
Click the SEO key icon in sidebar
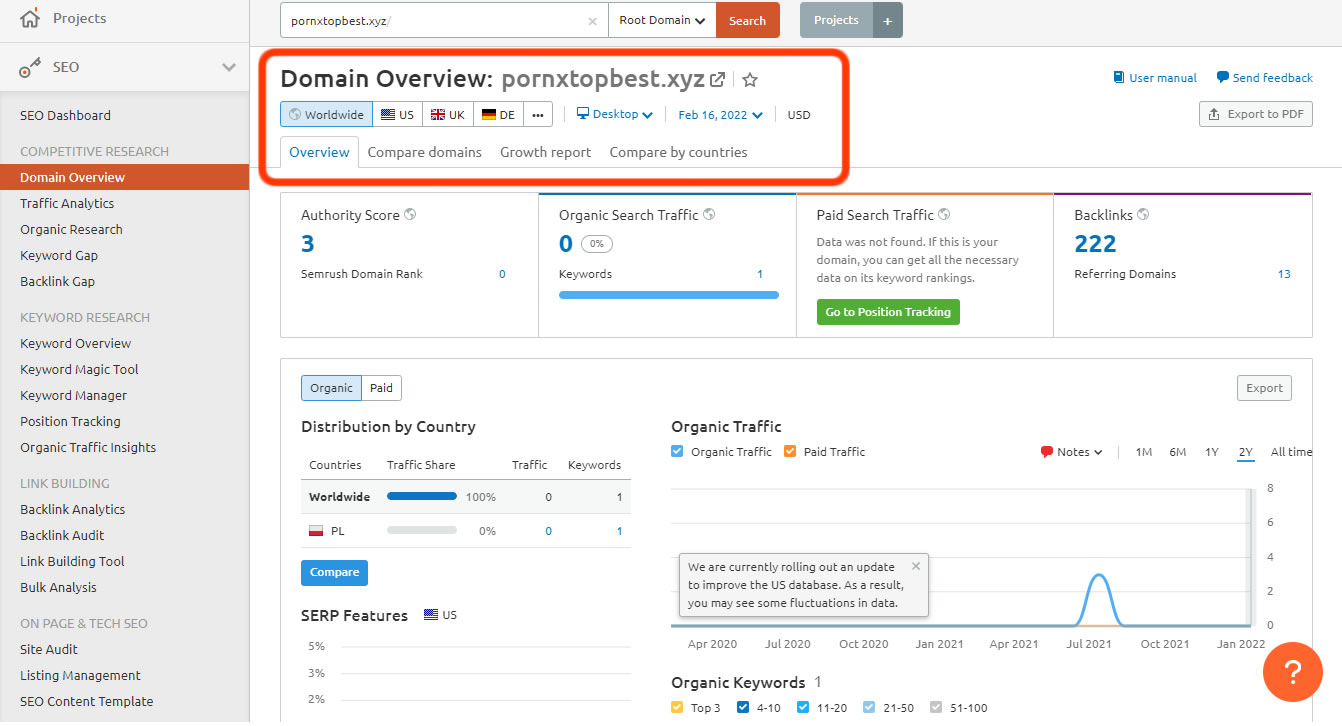(x=31, y=67)
